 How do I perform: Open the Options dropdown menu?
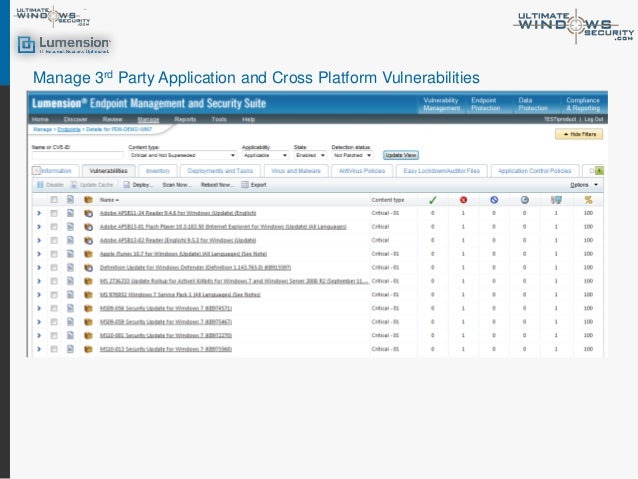click(x=584, y=185)
